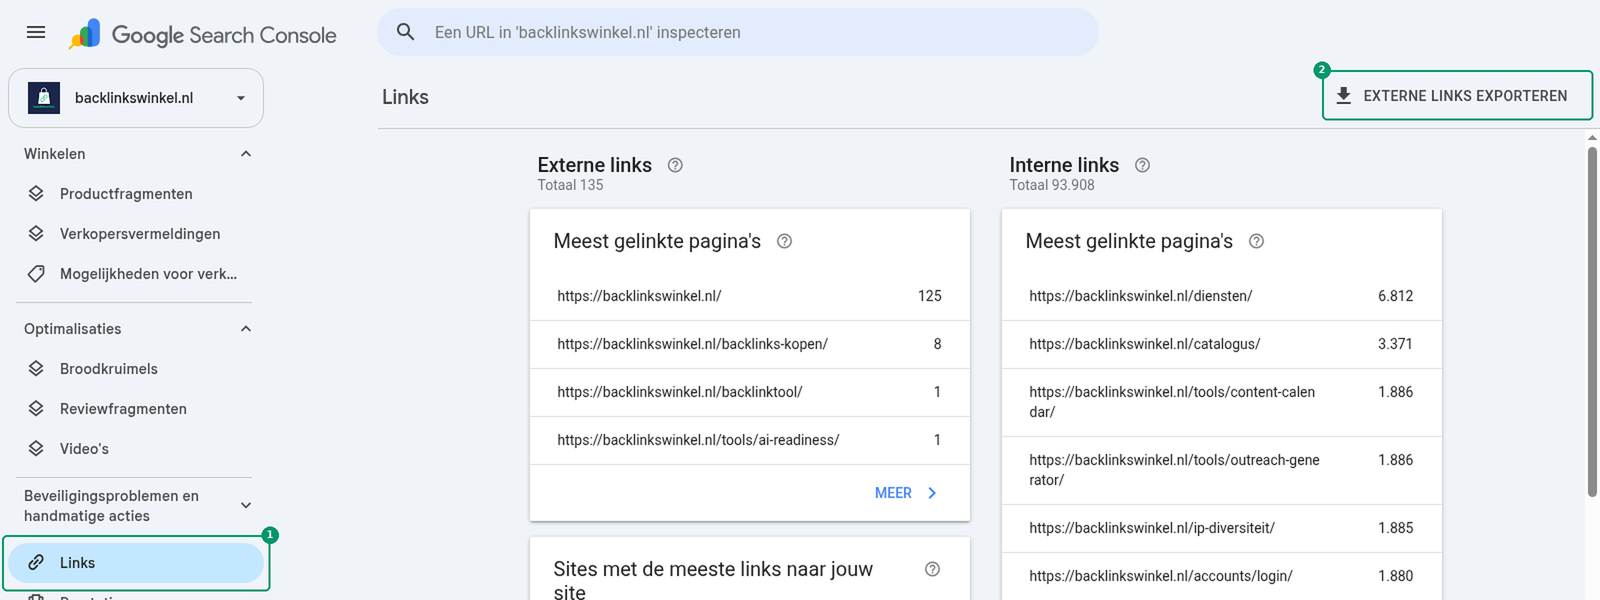Screen dimensions: 1600x600
Task: Open the backlinks-kopen external links row
Action: 750,344
